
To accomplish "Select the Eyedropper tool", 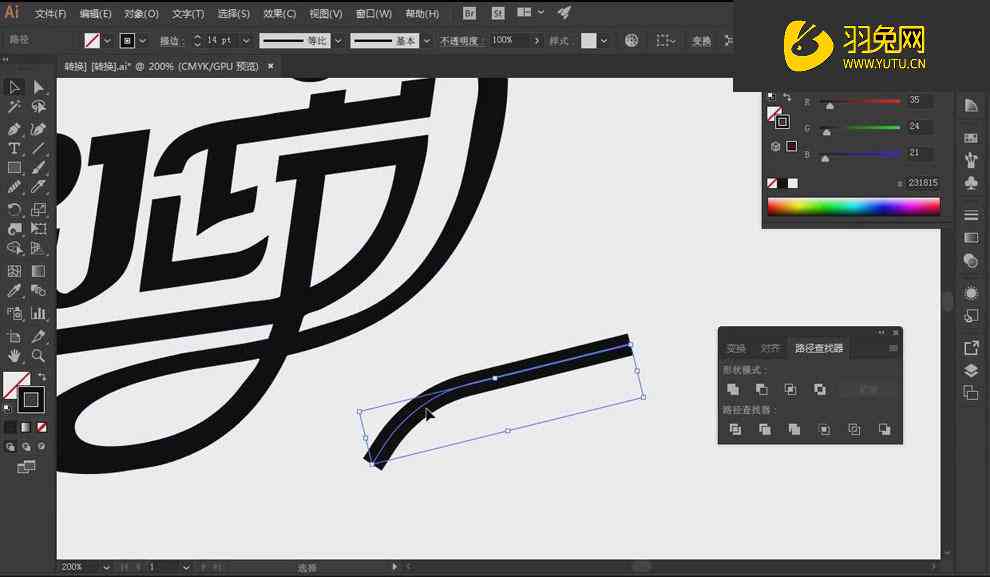I will pyautogui.click(x=14, y=290).
